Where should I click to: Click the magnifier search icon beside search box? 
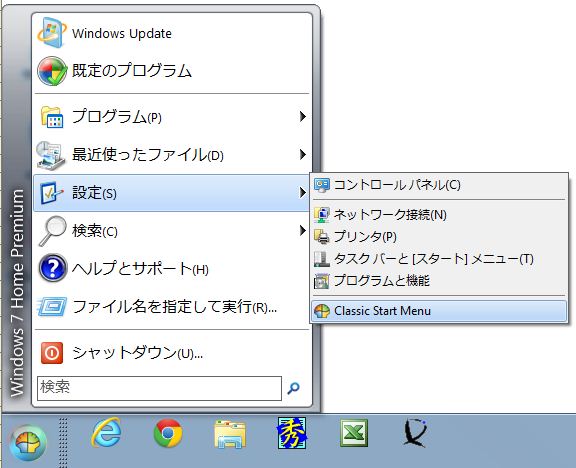(x=294, y=388)
